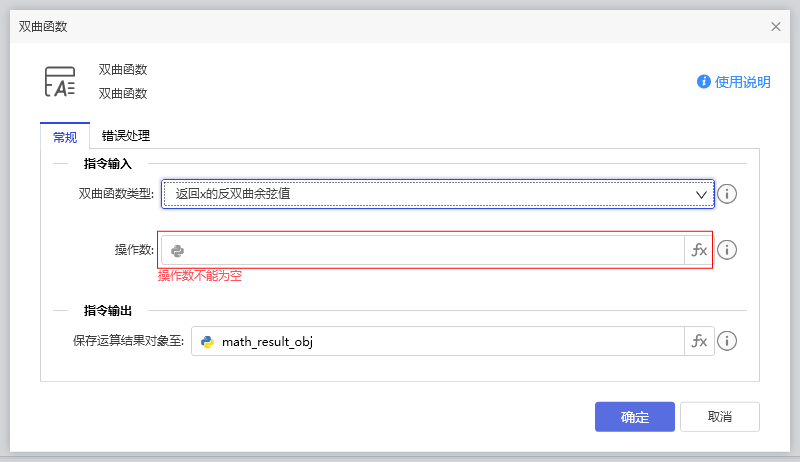Click info icon beside 保存运算结果对象至 field

[728, 341]
